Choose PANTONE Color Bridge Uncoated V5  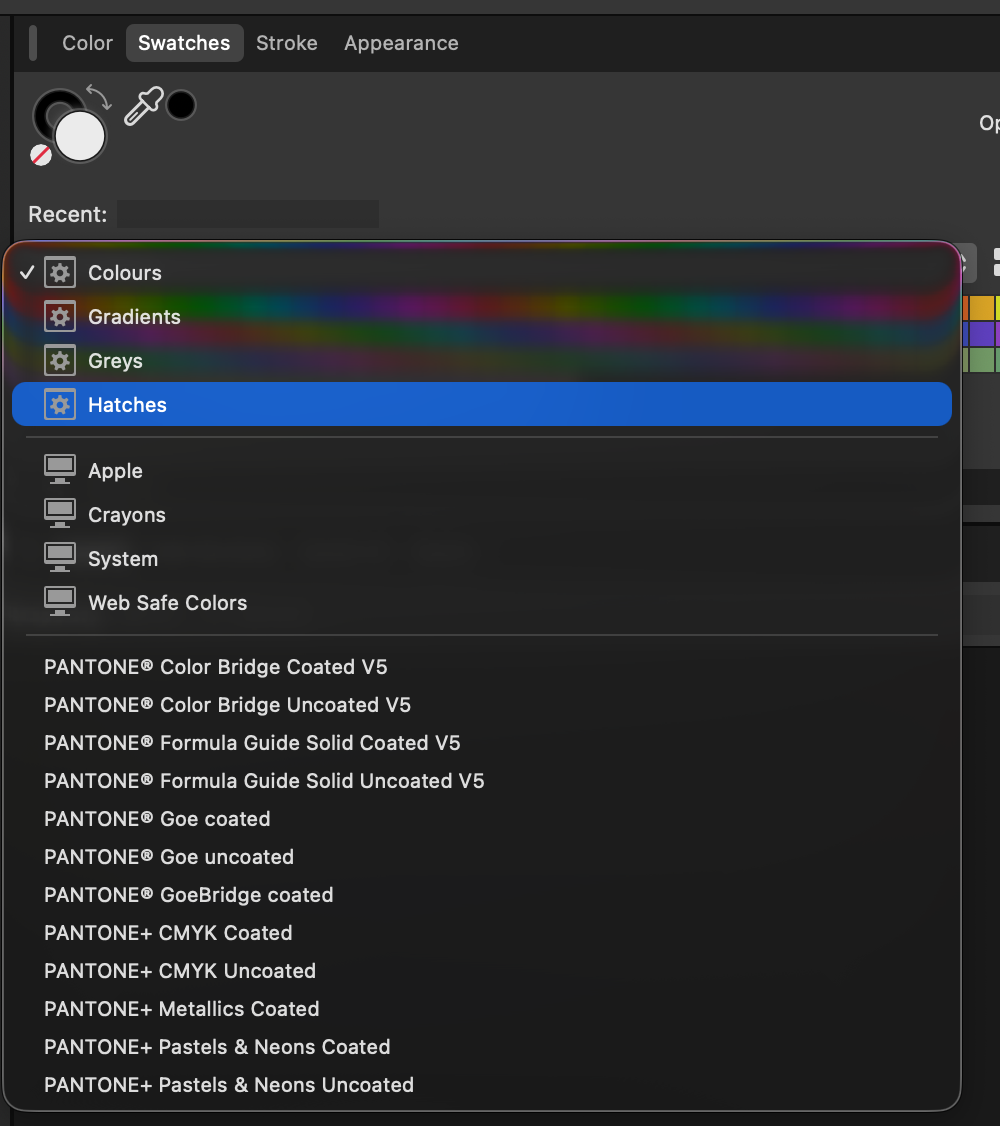coord(482,705)
